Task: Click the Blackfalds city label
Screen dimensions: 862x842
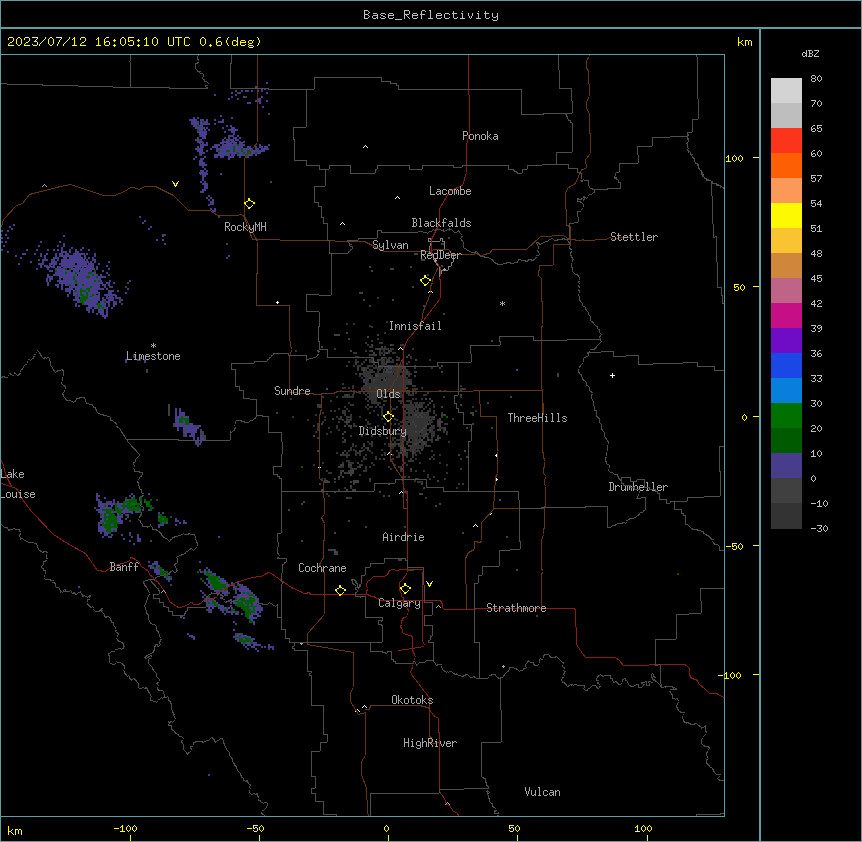Action: [x=441, y=223]
